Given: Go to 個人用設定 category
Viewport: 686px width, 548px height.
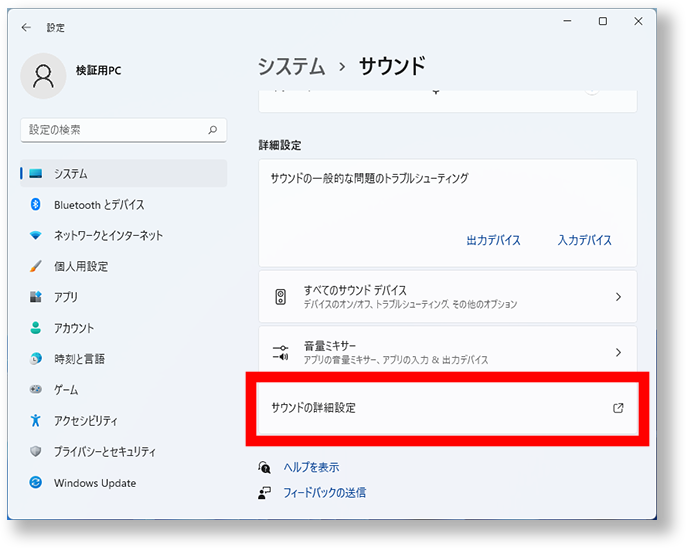Looking at the screenshot, I should (124, 266).
